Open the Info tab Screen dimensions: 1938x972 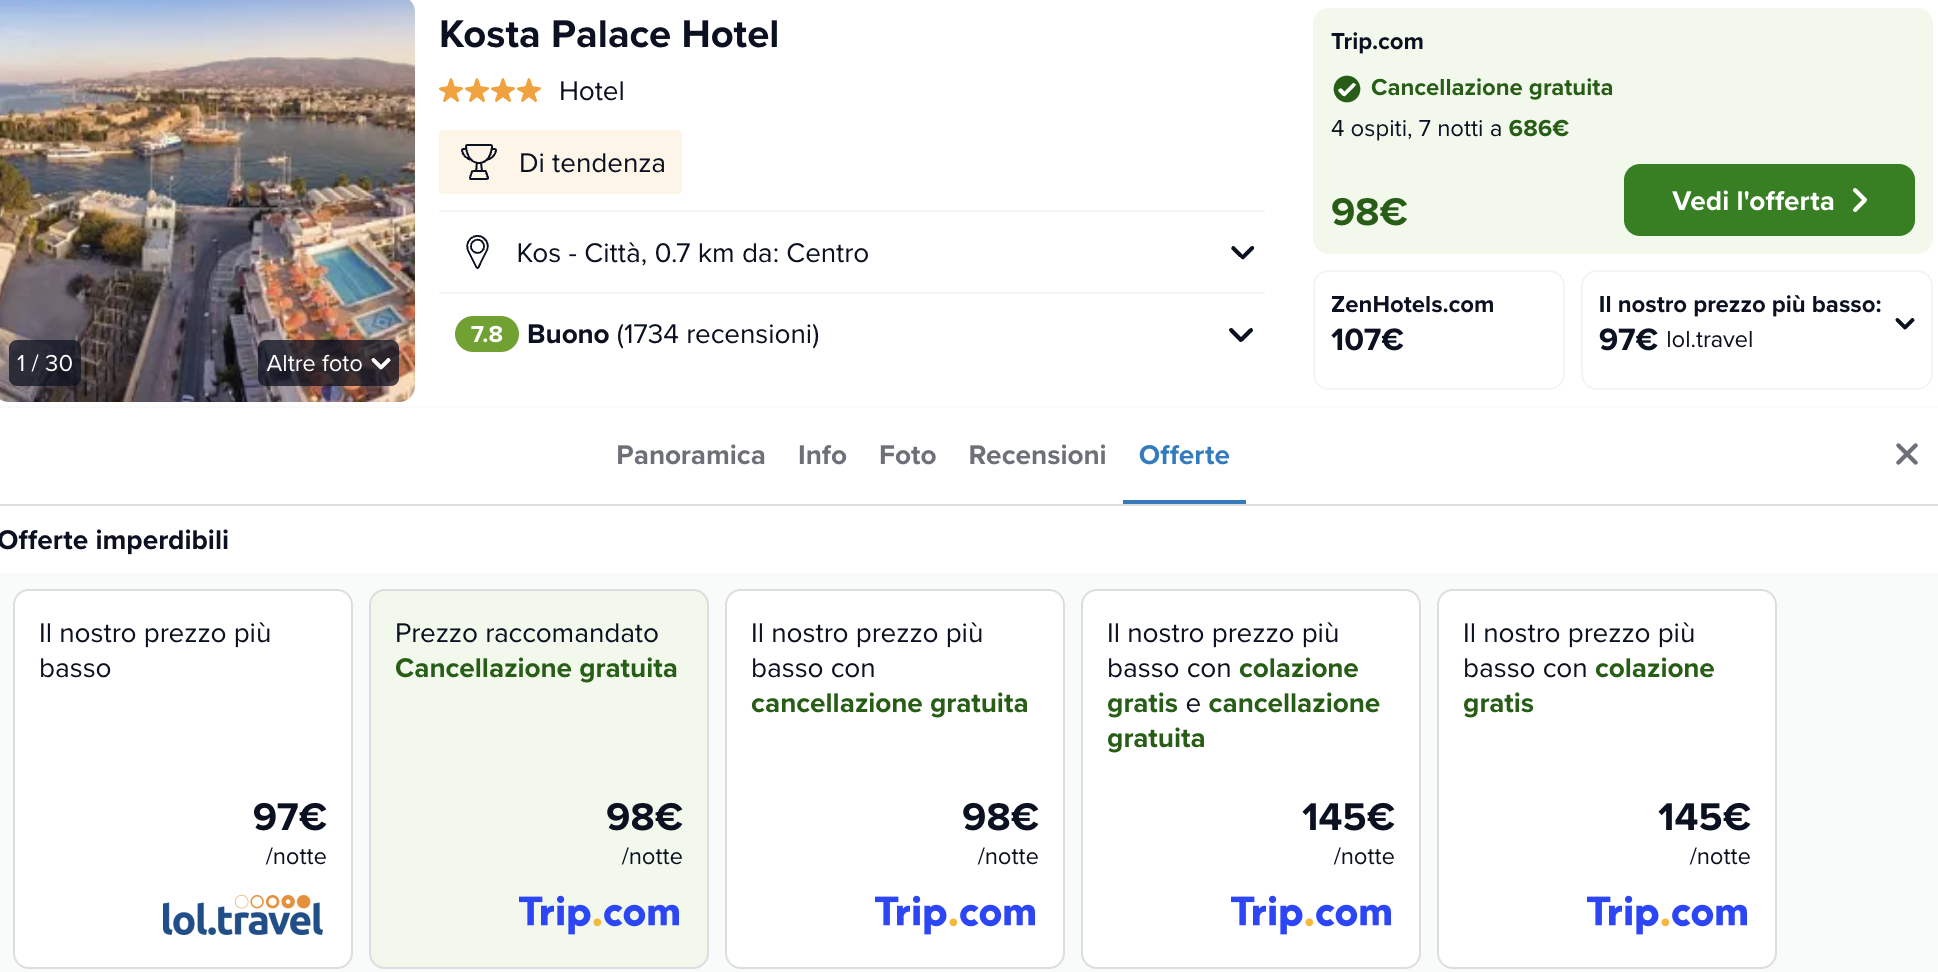tap(822, 455)
